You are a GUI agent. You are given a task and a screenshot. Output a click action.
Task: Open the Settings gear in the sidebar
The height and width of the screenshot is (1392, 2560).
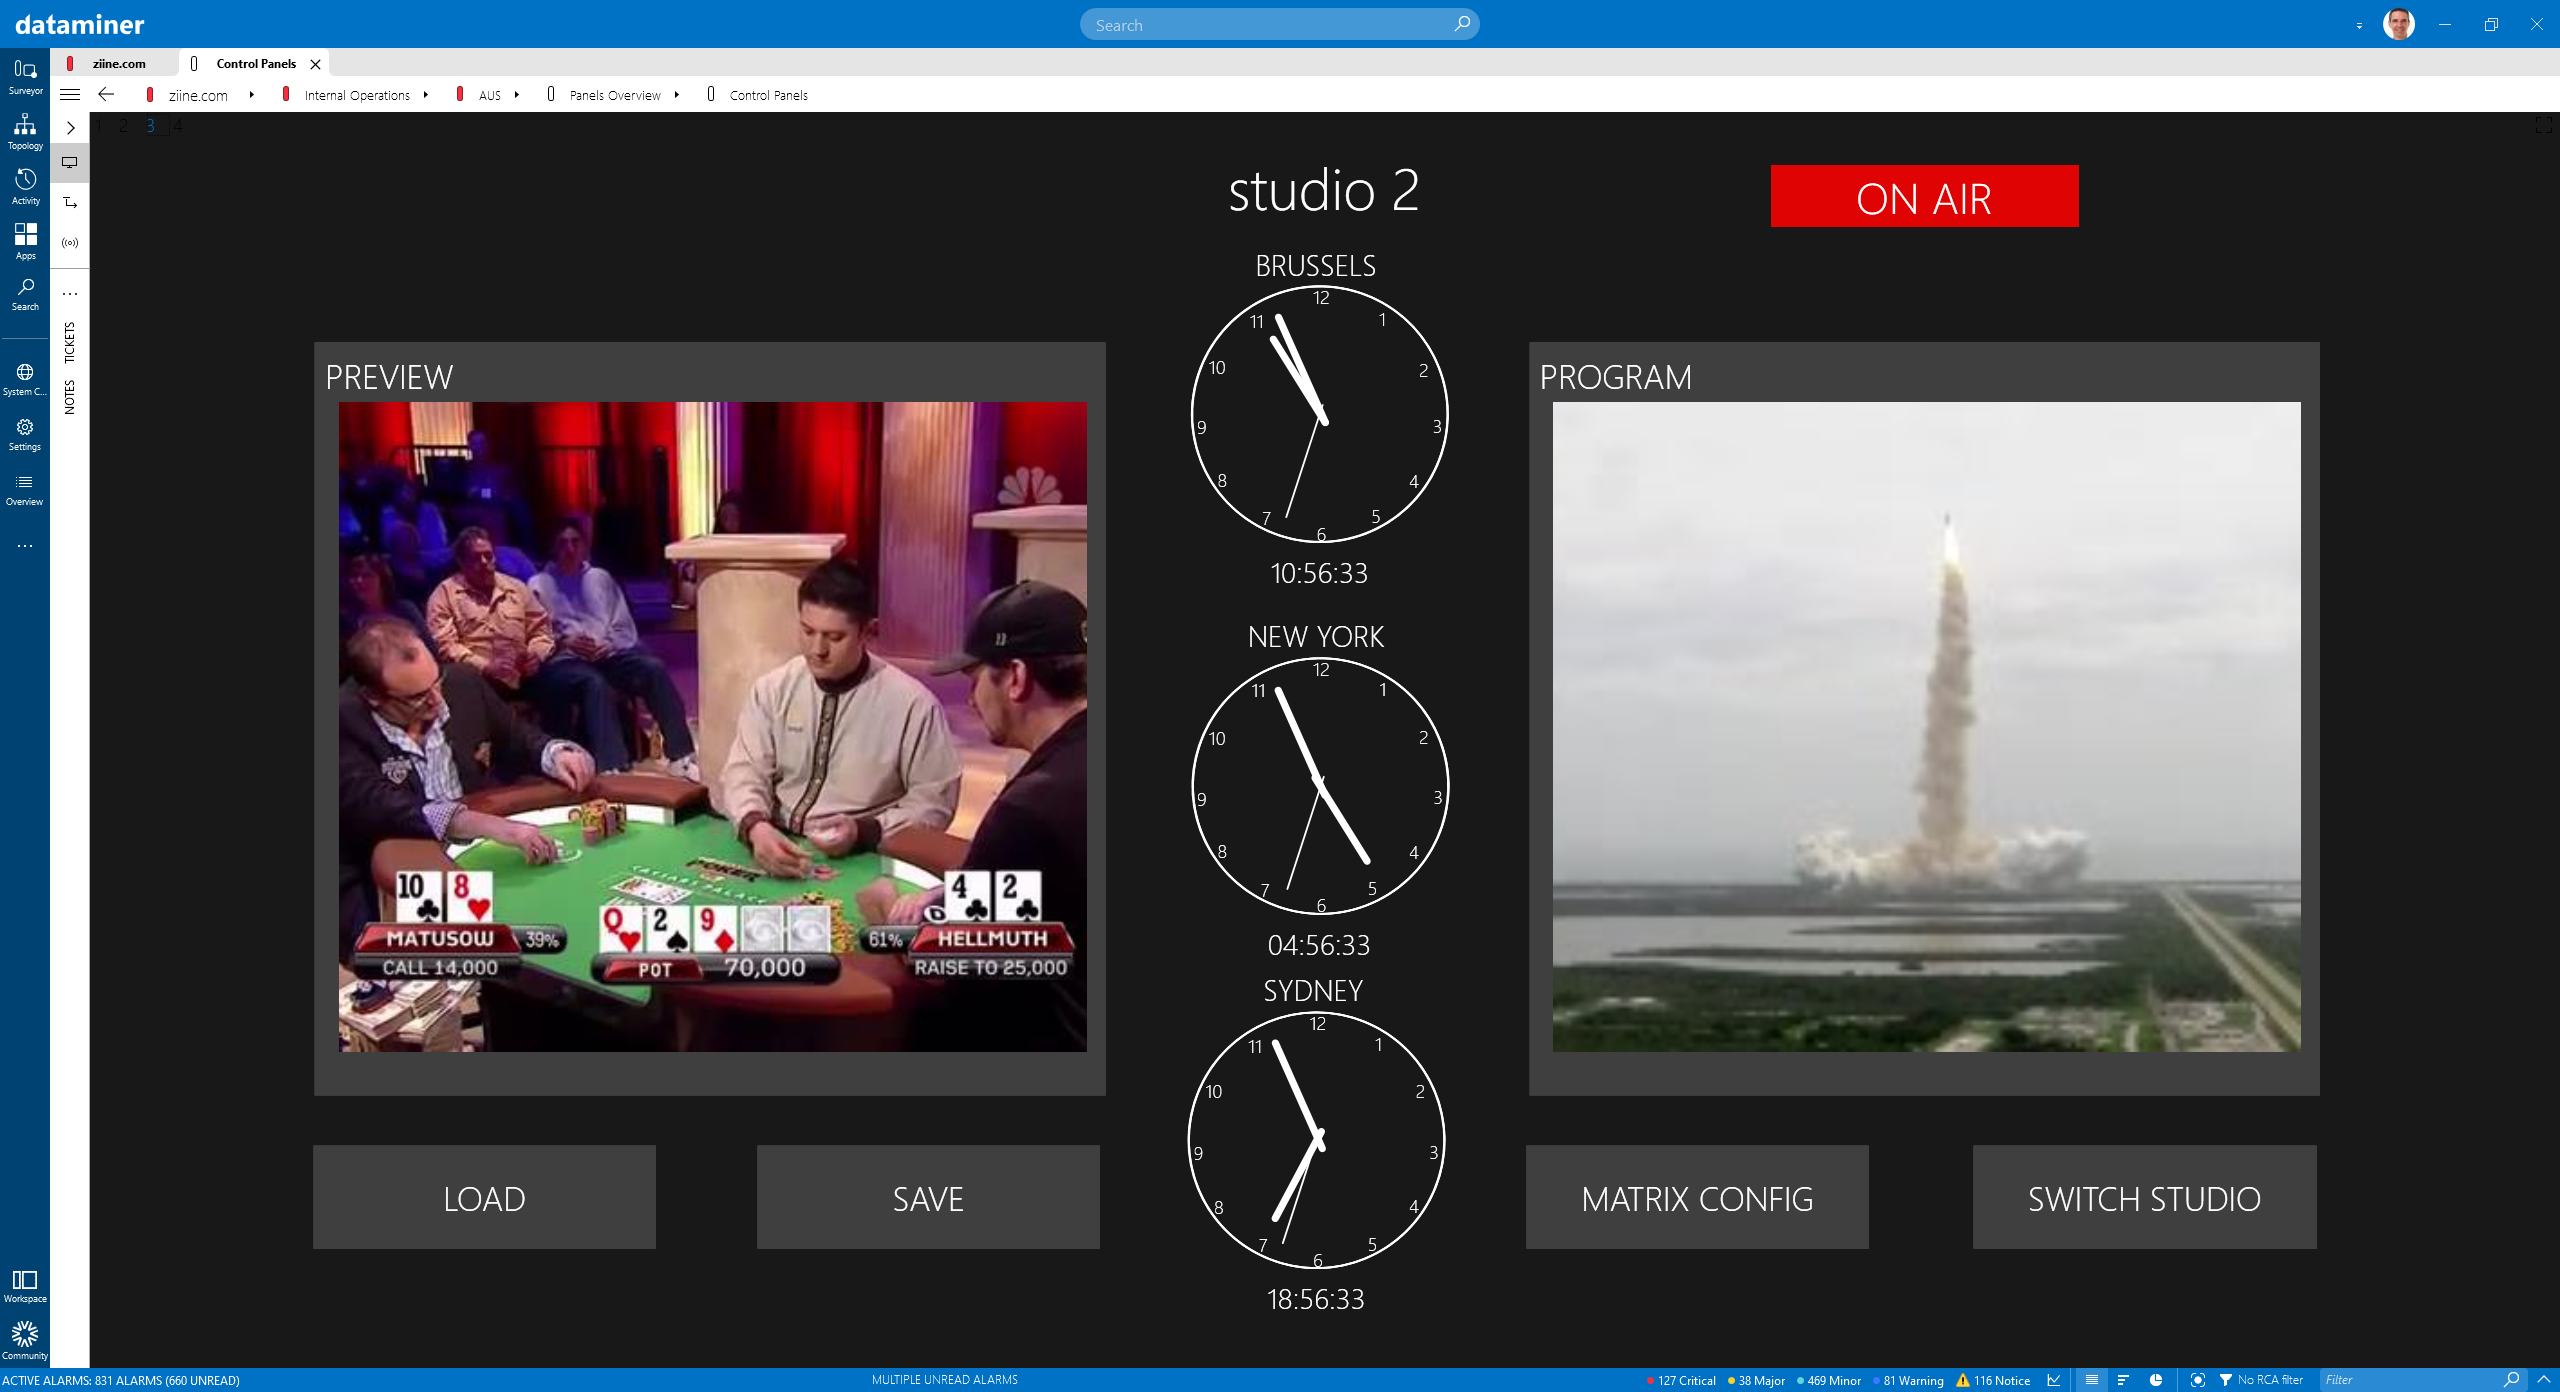(25, 434)
